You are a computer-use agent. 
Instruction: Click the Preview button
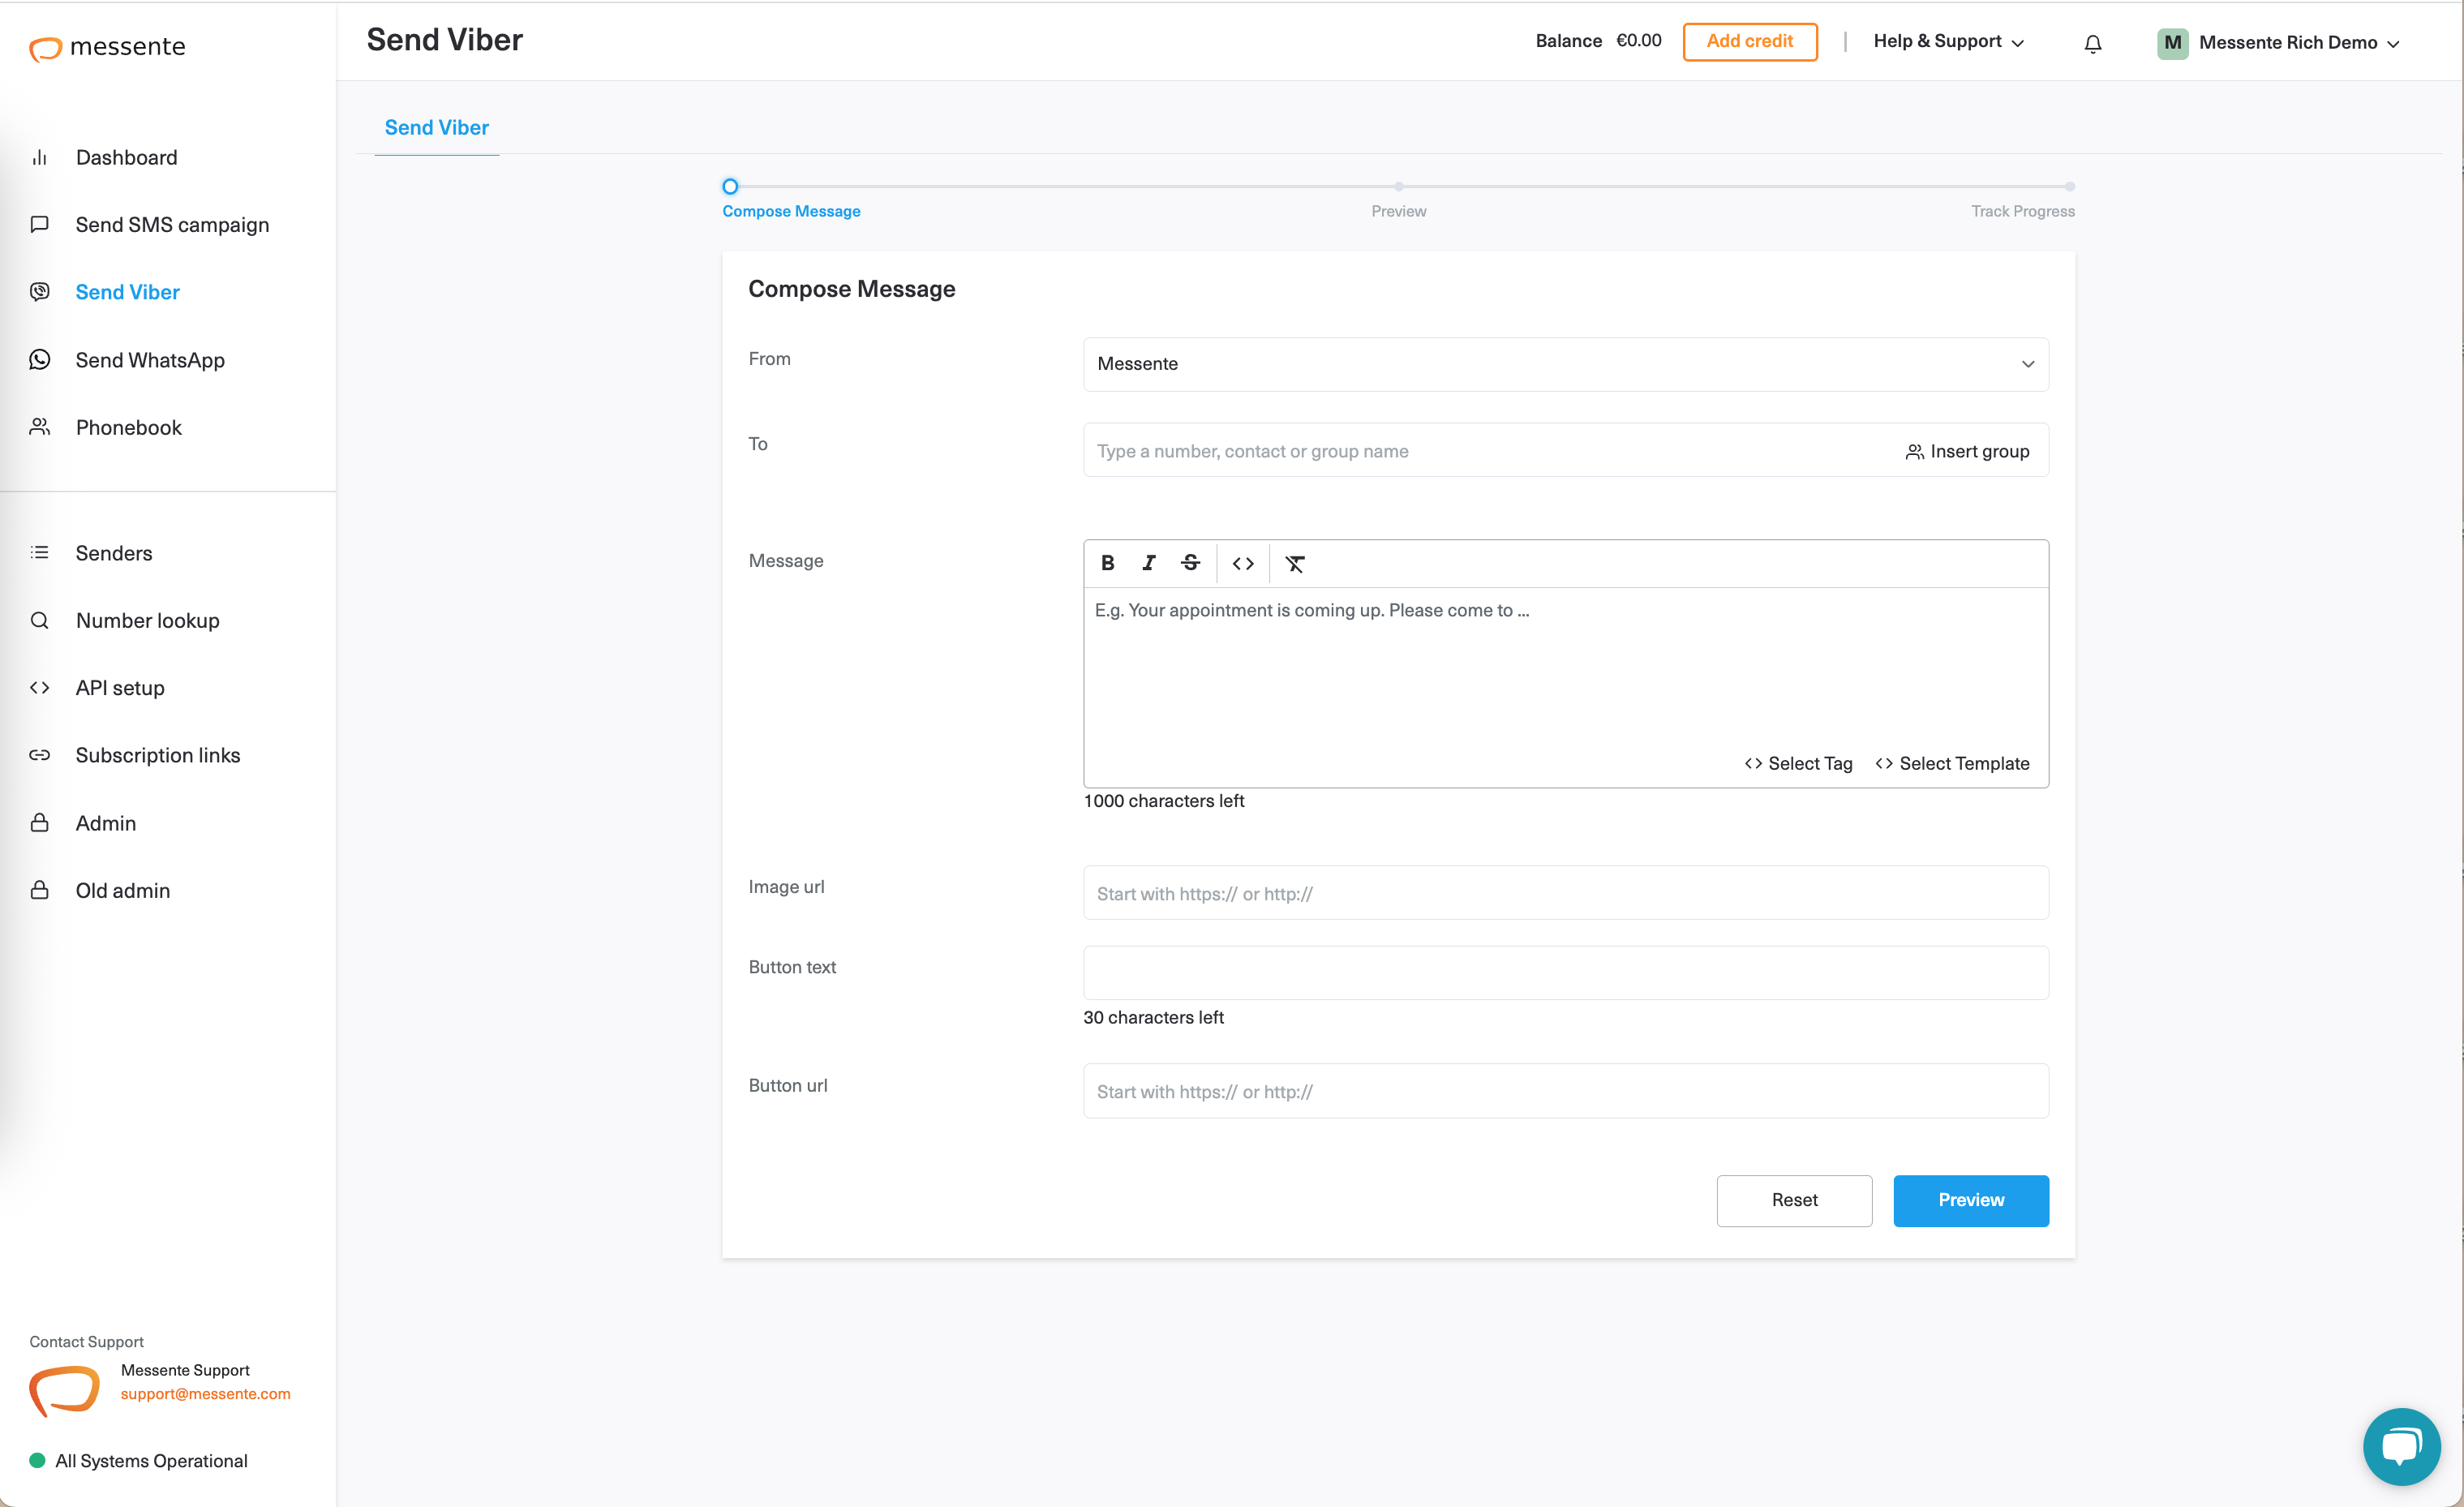click(1970, 1200)
